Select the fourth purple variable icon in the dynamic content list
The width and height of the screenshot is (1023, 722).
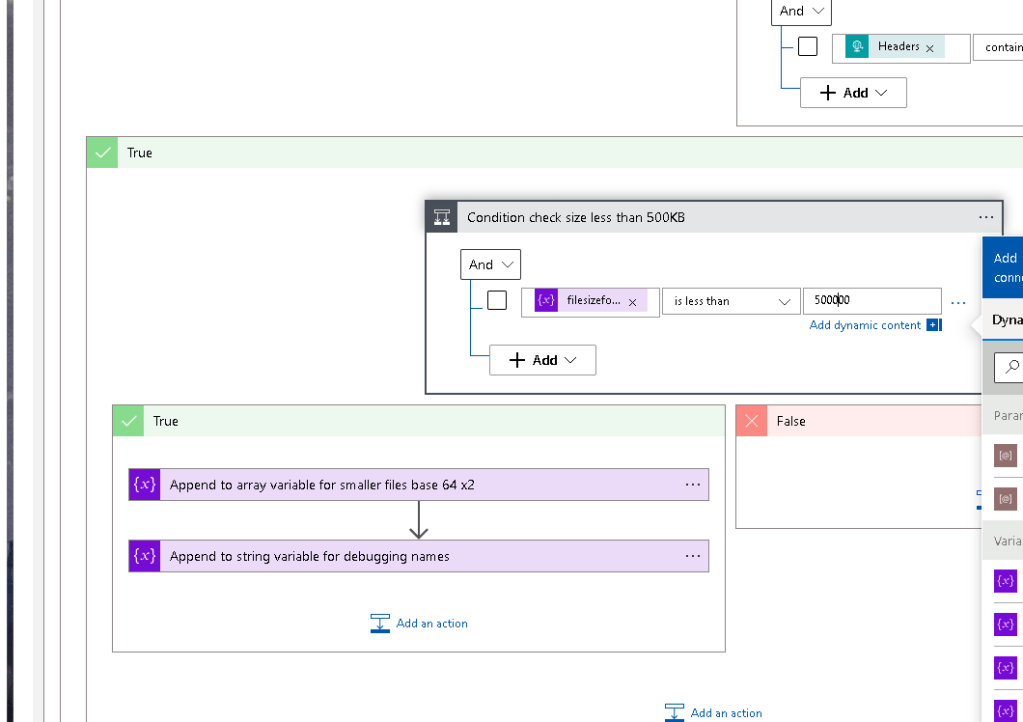[1005, 710]
